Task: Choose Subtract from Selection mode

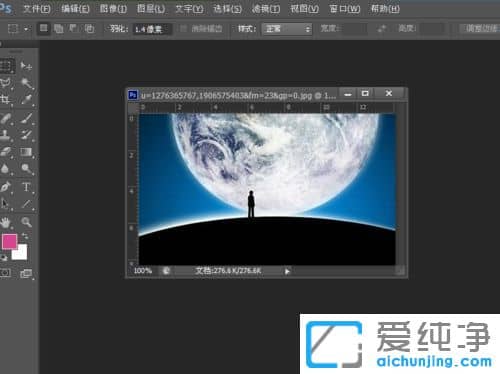Action: (x=73, y=29)
